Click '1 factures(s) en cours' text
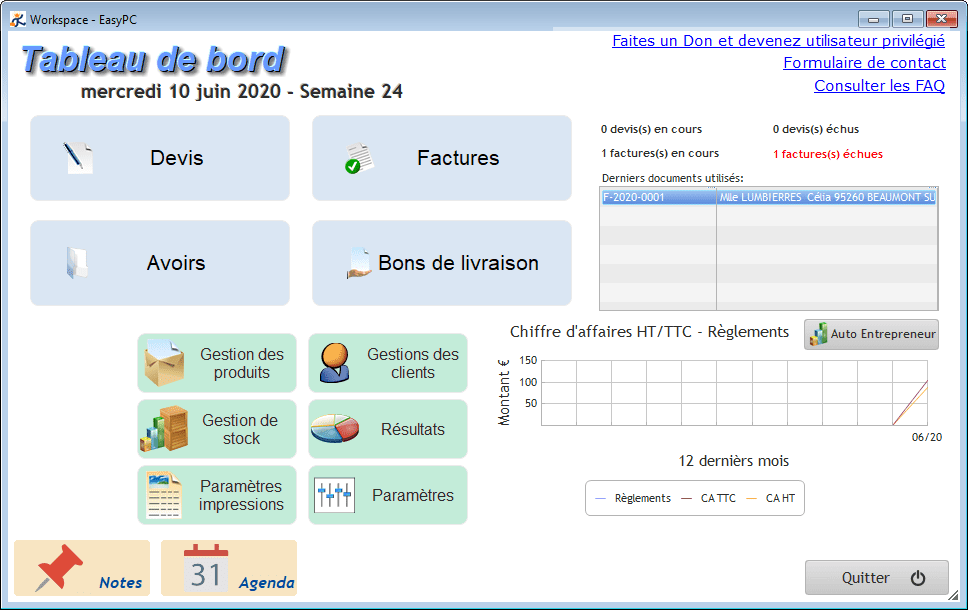 coord(660,153)
